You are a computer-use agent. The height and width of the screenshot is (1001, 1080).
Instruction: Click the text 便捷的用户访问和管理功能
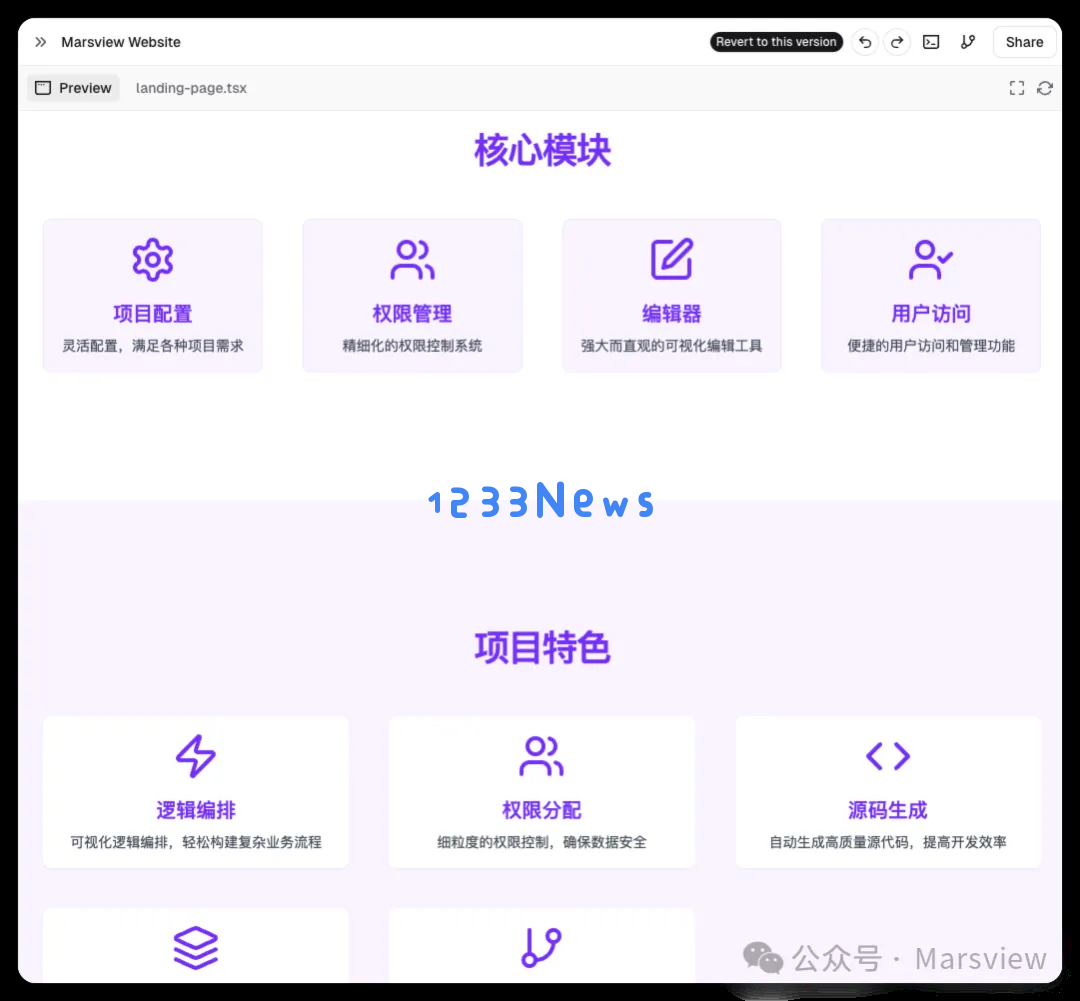(x=931, y=346)
